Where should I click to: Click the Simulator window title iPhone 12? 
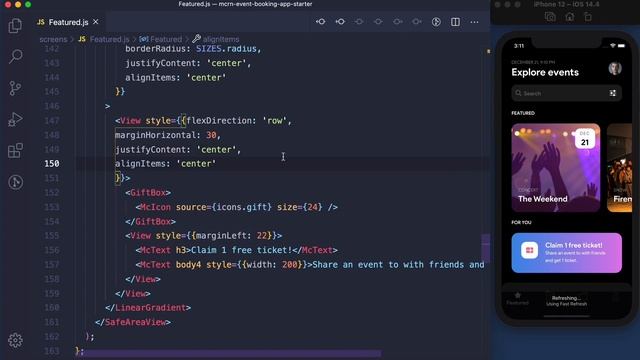567,4
